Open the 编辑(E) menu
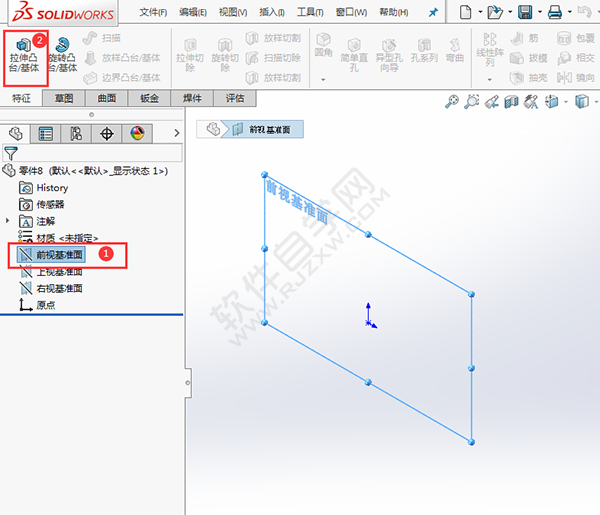 tap(193, 13)
